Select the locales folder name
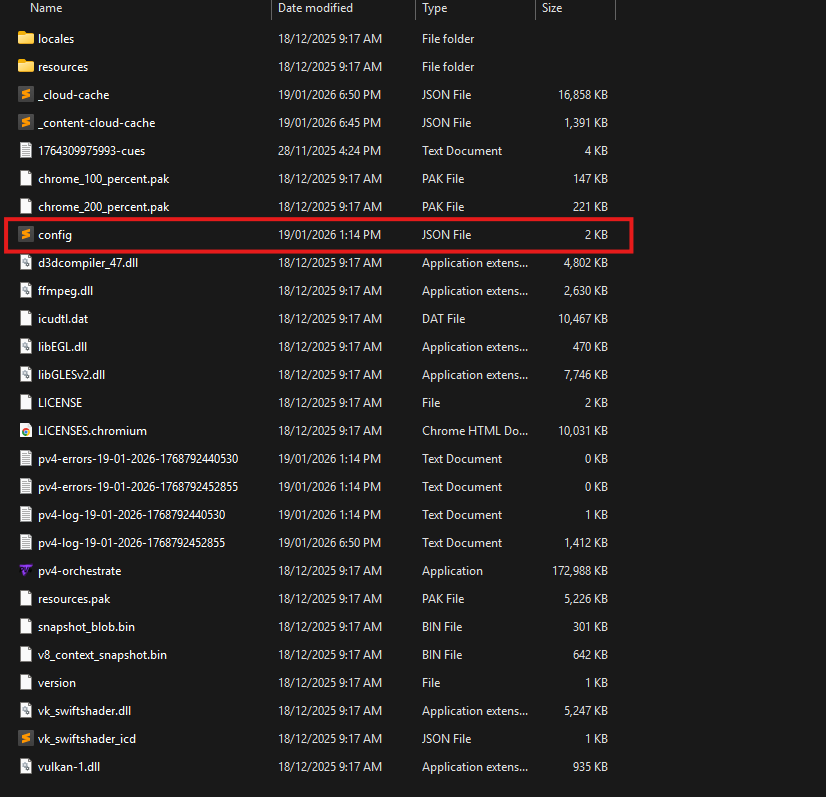The image size is (826, 797). [56, 38]
